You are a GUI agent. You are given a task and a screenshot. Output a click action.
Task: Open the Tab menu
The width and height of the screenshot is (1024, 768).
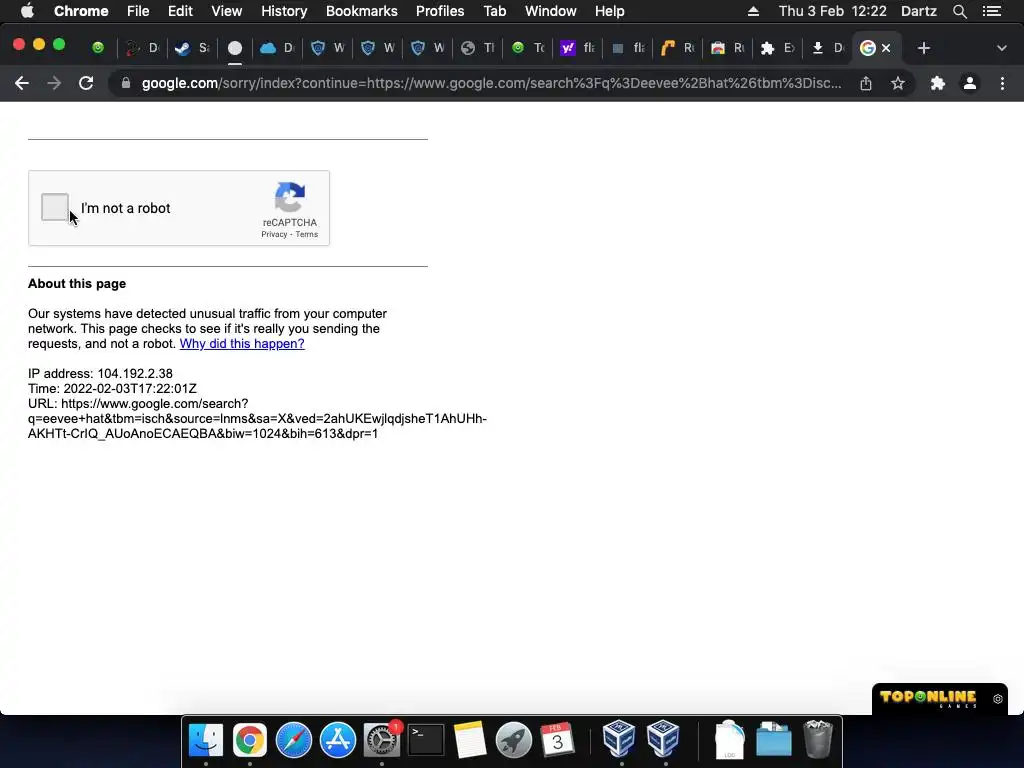[494, 11]
